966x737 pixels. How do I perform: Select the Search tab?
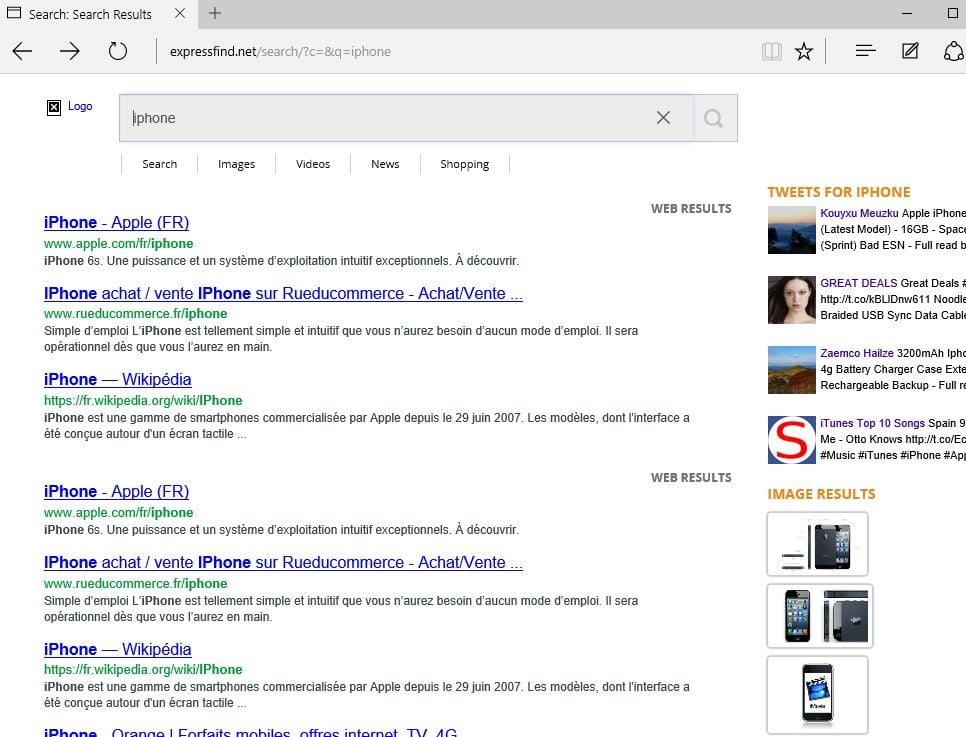click(x=160, y=164)
